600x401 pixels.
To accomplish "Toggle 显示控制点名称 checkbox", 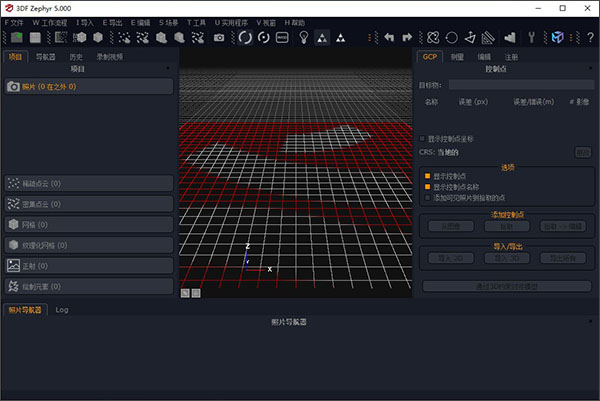I will tap(427, 187).
